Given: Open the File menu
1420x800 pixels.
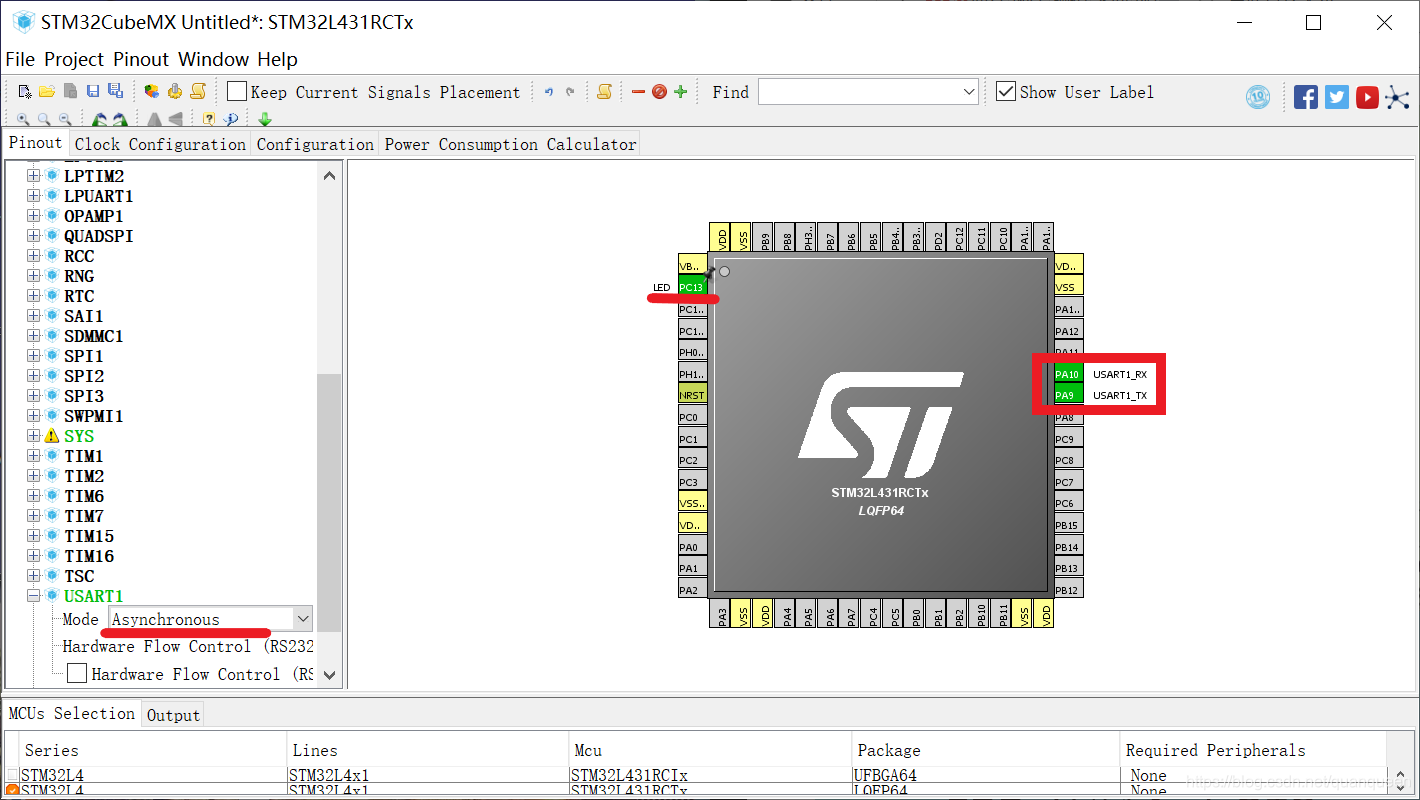Looking at the screenshot, I should (20, 59).
